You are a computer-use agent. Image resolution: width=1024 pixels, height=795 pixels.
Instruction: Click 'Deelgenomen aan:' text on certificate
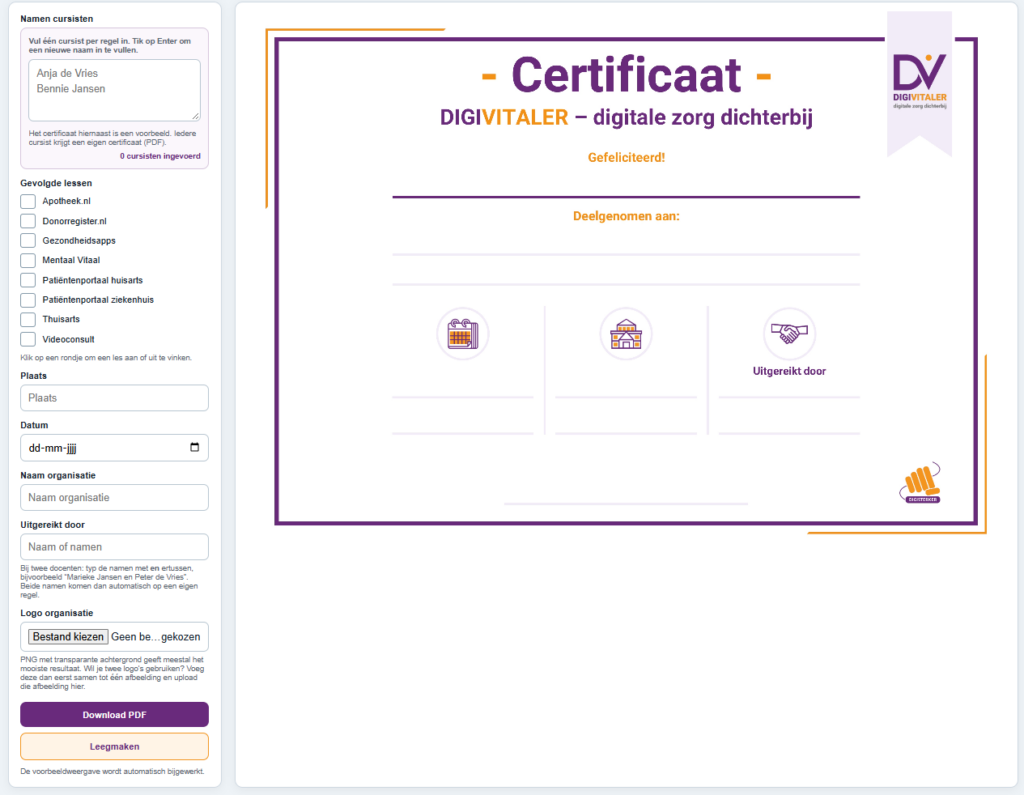click(626, 216)
